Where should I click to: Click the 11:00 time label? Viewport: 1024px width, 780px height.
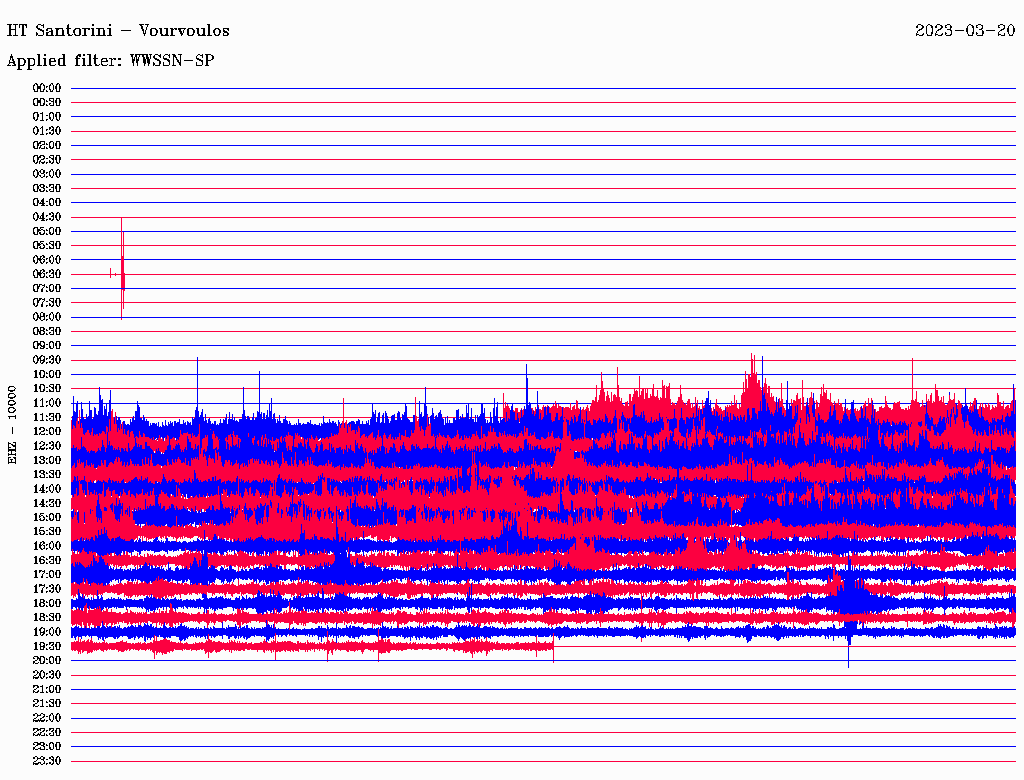[47, 402]
